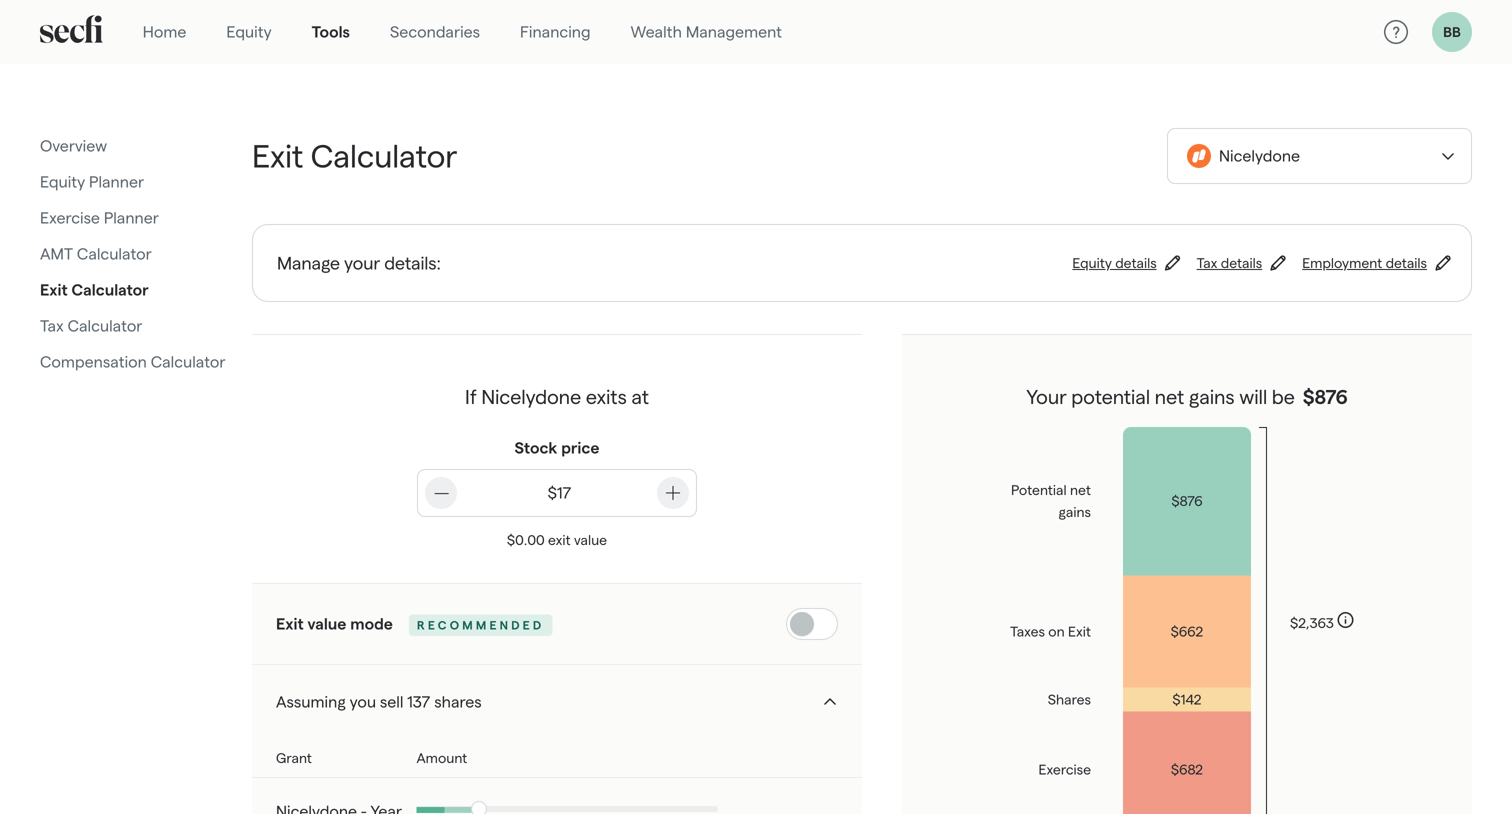Click the Amount column header
The height and width of the screenshot is (814, 1512).
pos(442,758)
